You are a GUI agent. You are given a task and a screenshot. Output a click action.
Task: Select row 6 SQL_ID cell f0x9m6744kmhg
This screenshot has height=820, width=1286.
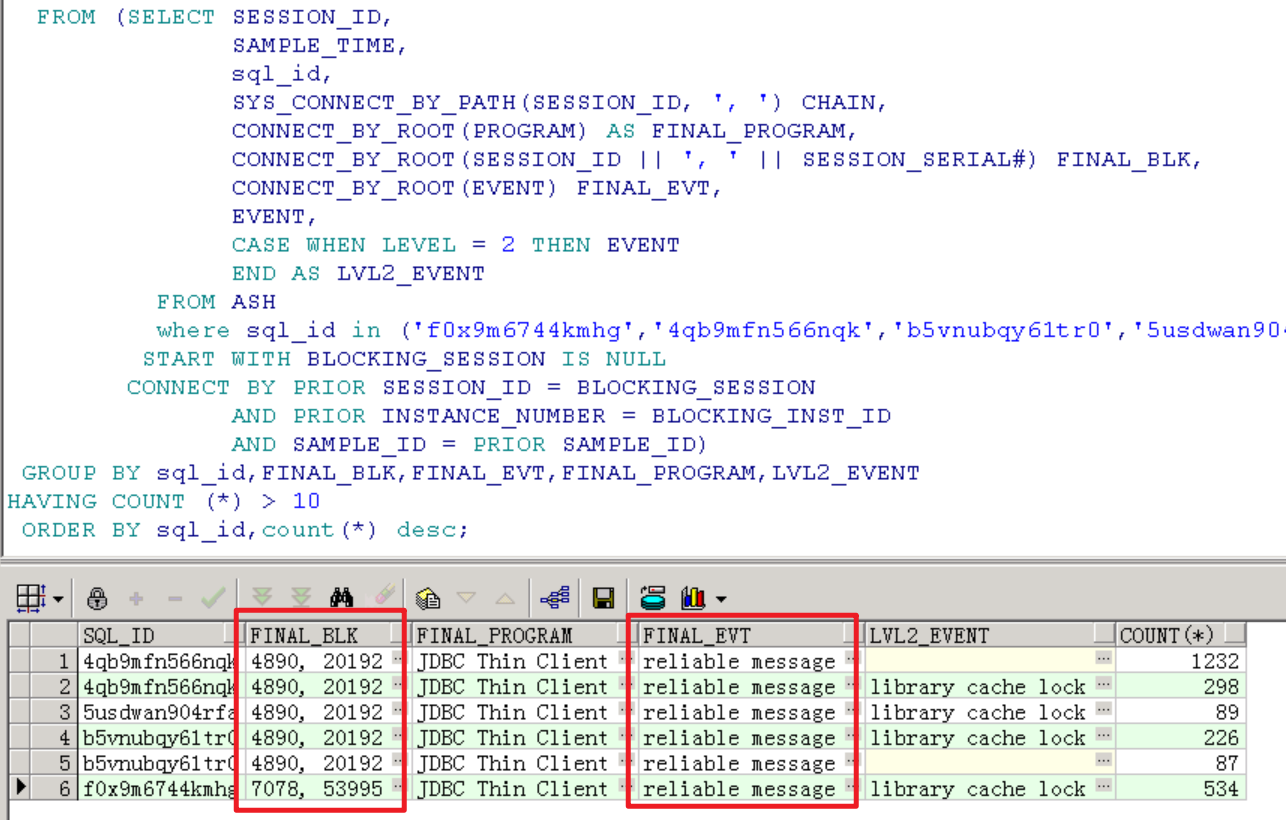click(159, 789)
